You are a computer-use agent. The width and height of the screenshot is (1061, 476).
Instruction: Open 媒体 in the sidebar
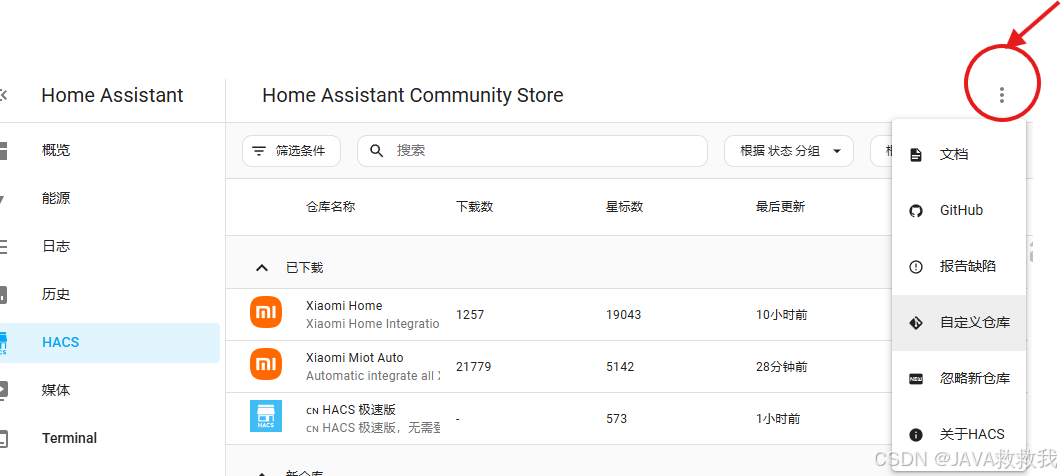pyautogui.click(x=110, y=390)
